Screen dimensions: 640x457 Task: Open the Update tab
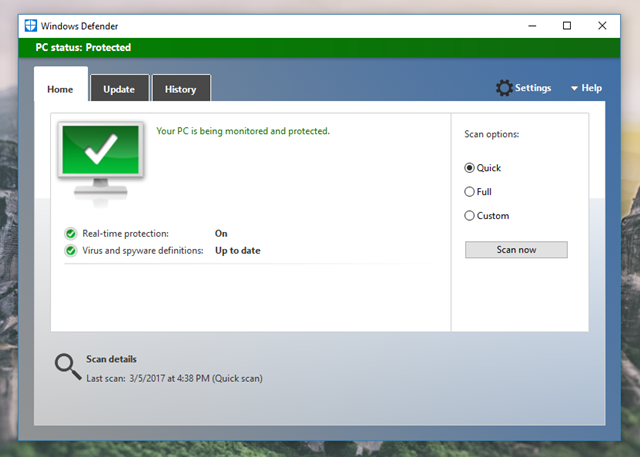coord(119,88)
